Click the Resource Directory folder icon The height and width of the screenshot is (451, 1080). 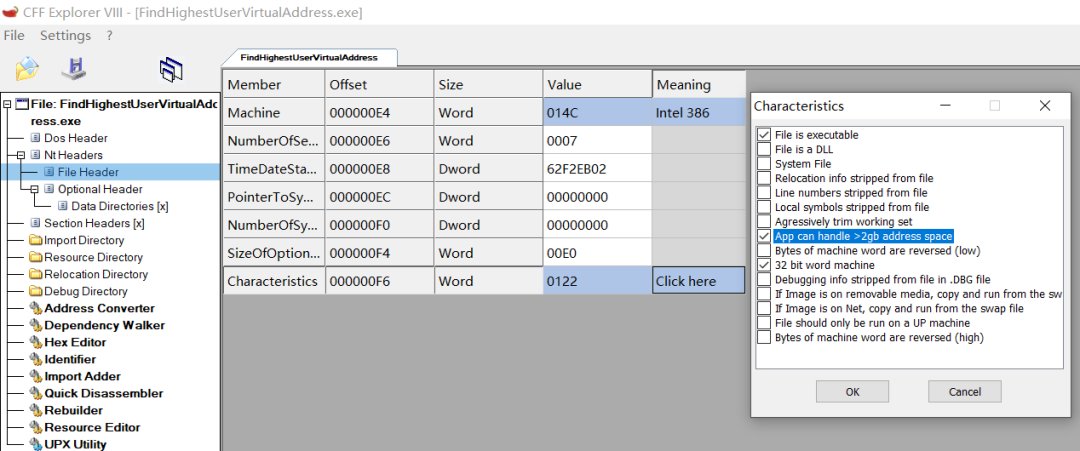[36, 258]
